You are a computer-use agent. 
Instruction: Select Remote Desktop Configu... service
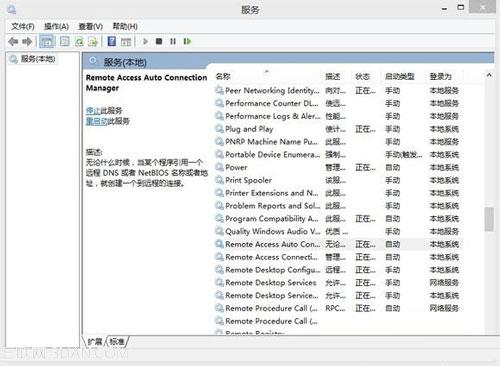[337, 270]
